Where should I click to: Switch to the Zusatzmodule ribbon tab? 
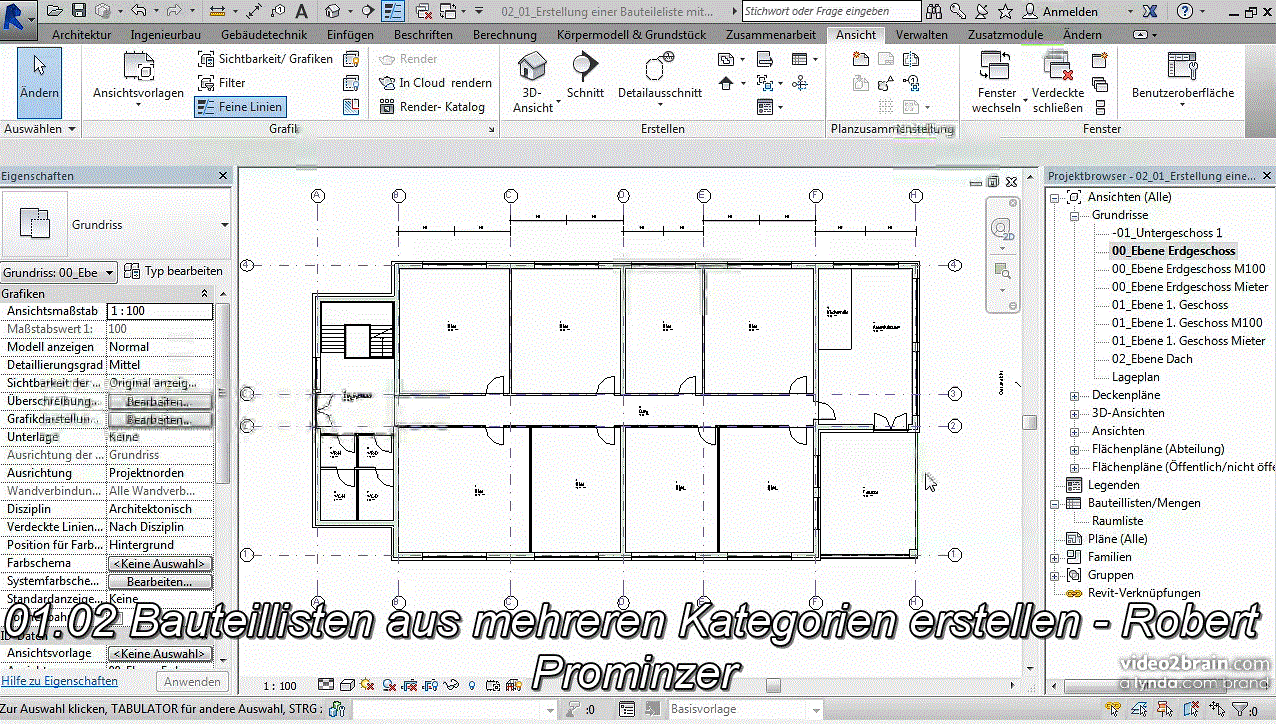[1005, 34]
